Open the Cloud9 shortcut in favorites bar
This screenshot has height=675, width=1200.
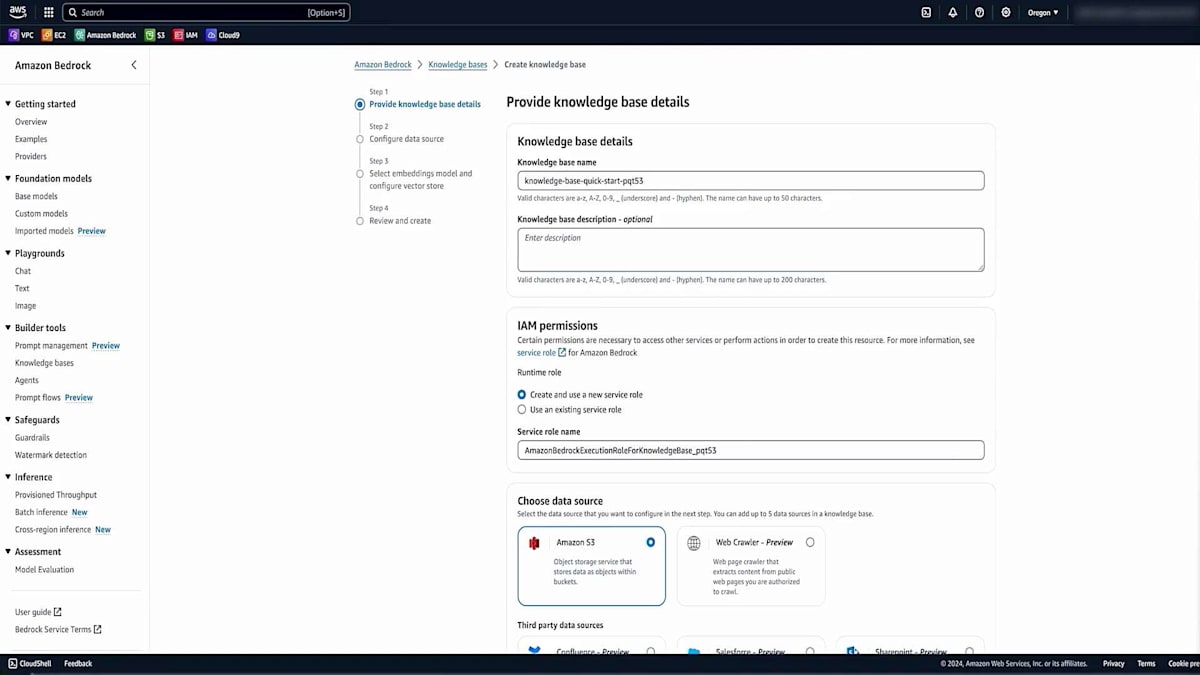(223, 35)
